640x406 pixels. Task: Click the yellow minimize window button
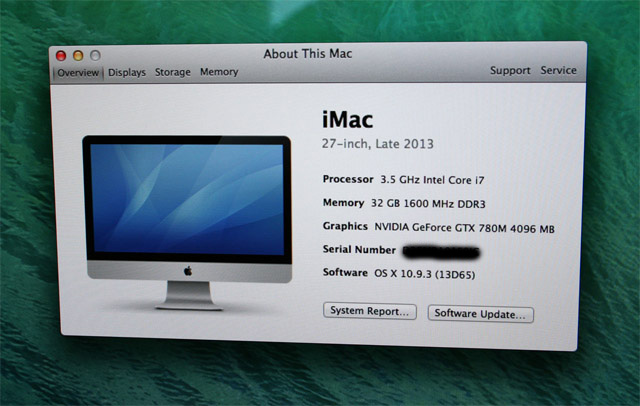coord(78,55)
